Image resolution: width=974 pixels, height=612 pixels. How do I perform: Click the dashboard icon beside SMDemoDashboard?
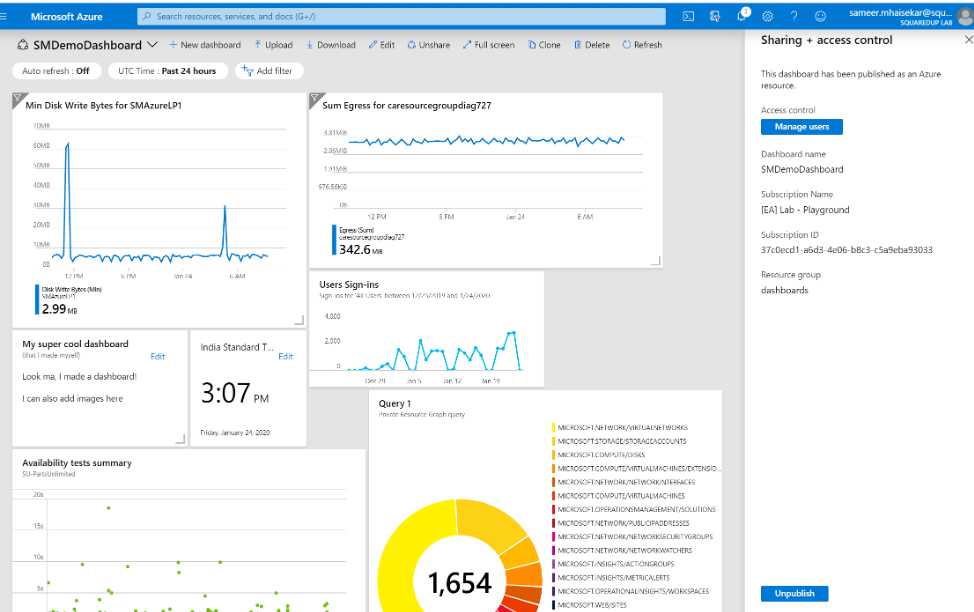tap(22, 45)
